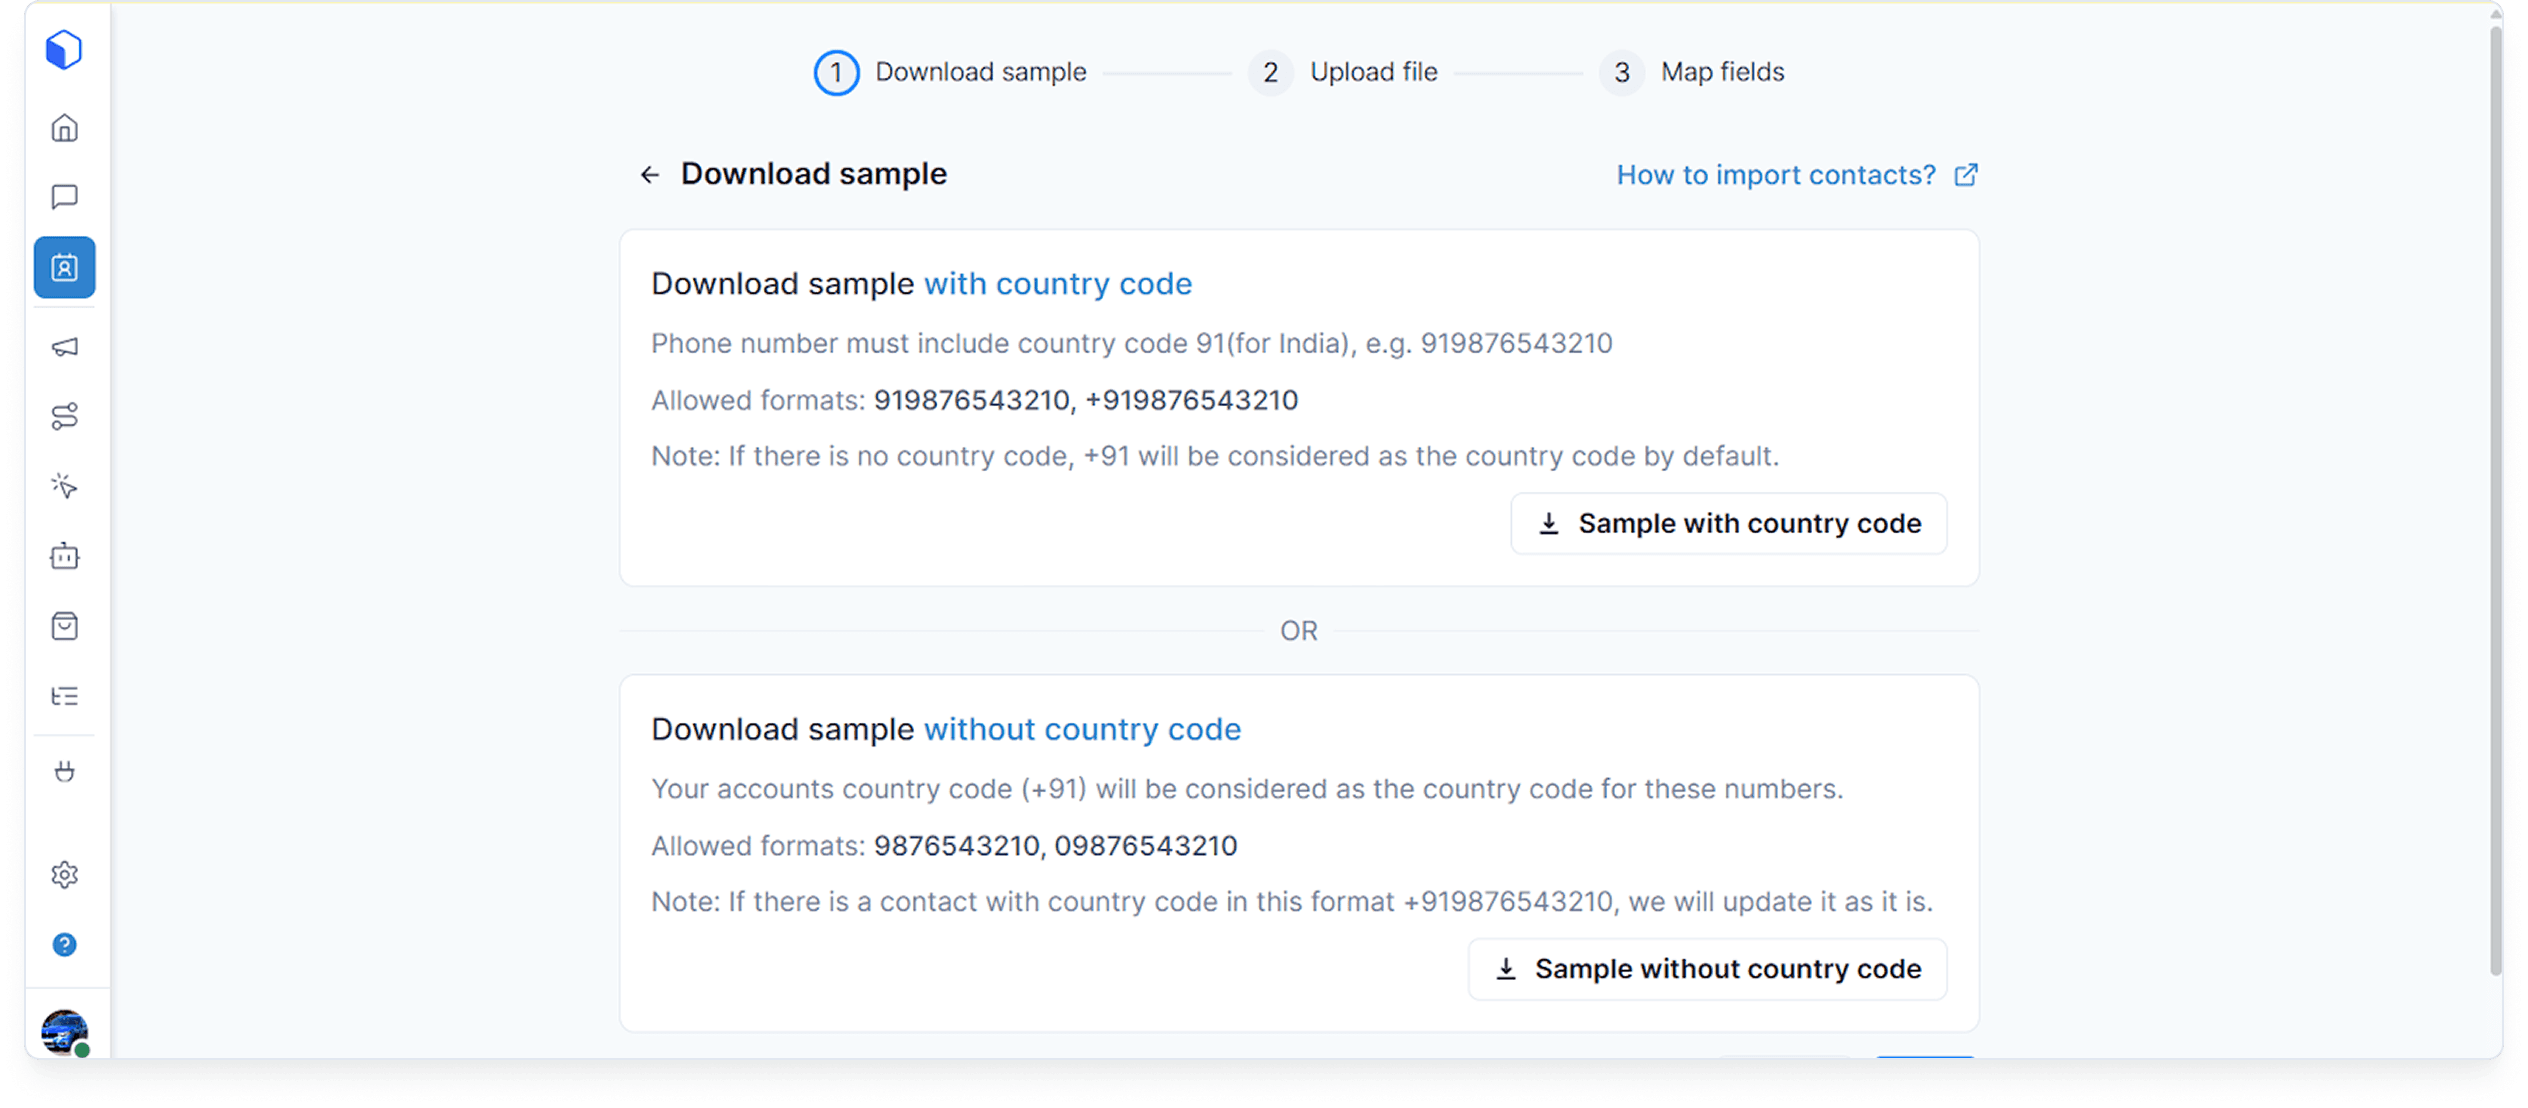This screenshot has width=2528, height=1108.
Task: Open the Home sidebar icon
Action: point(64,128)
